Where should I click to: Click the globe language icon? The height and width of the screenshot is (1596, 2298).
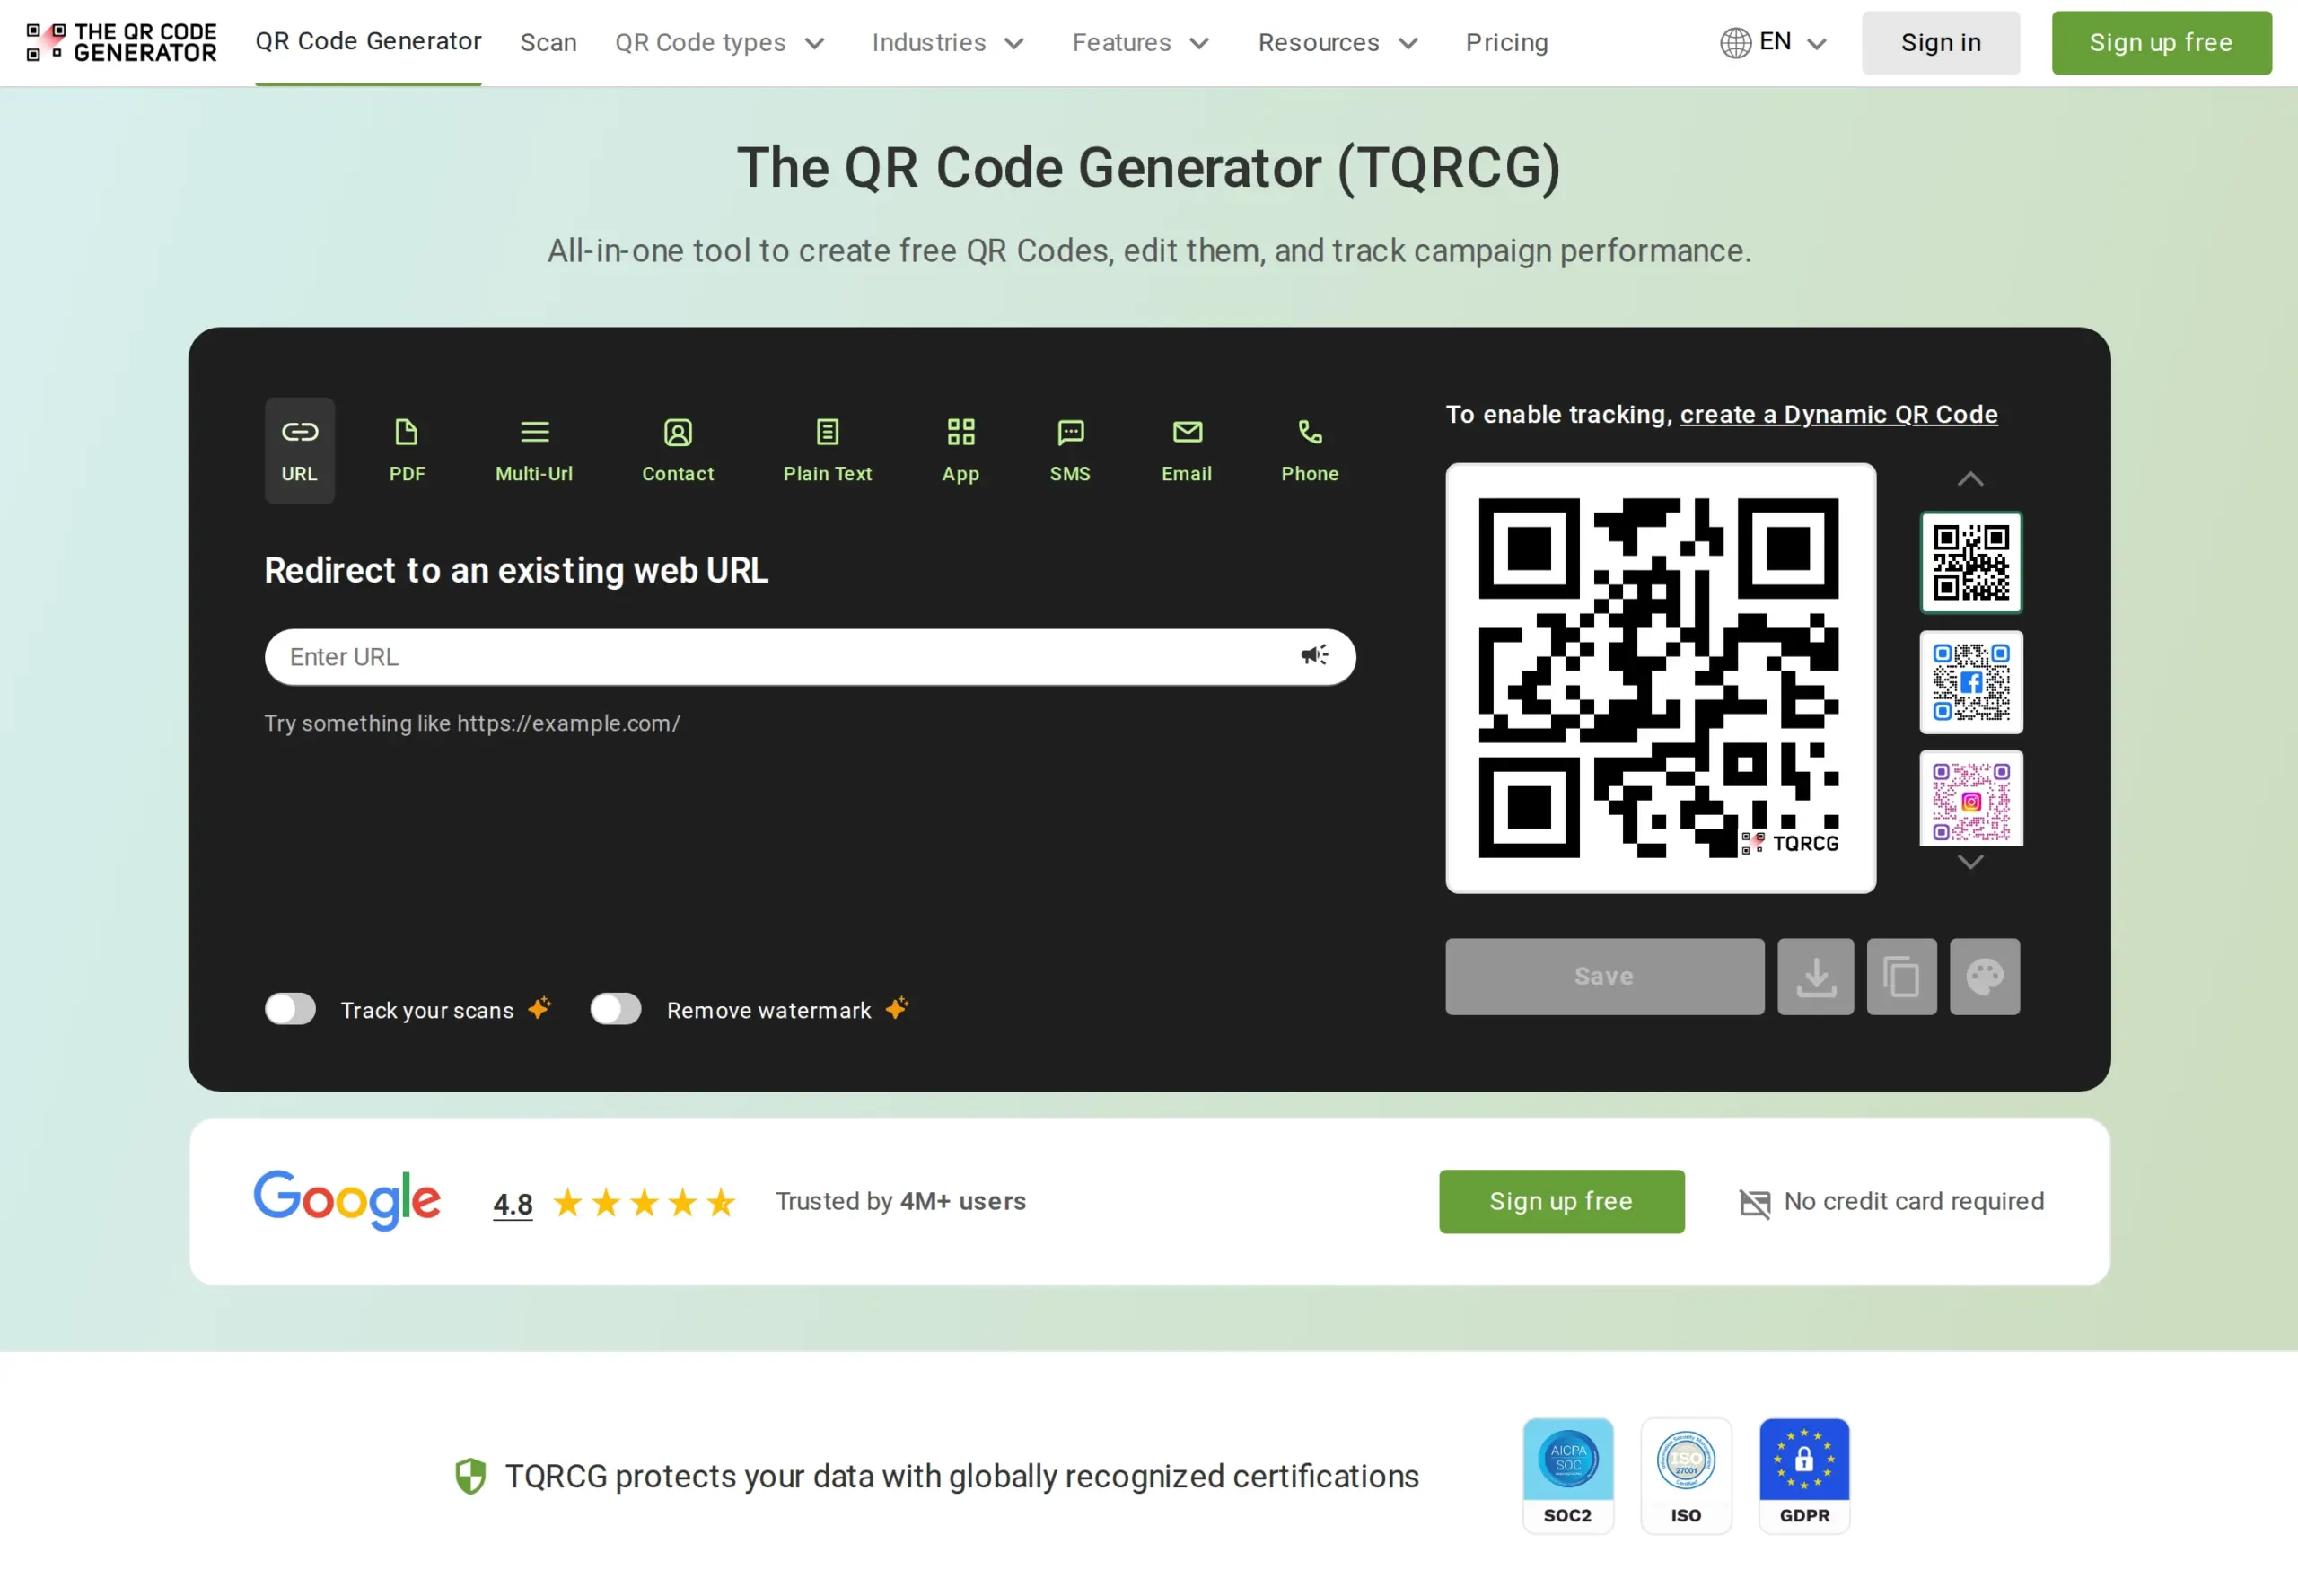point(1735,42)
